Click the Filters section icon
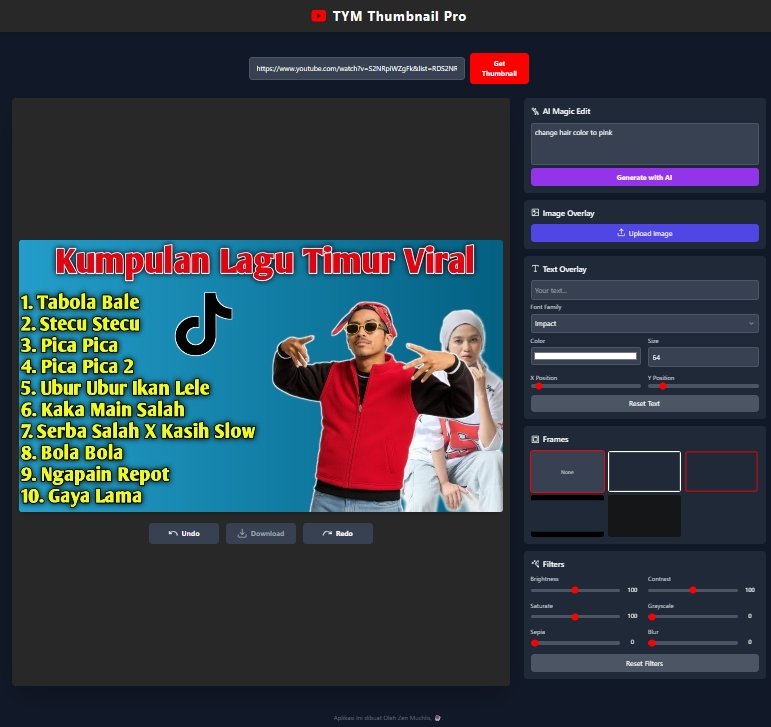Viewport: 771px width, 727px height. pos(535,564)
